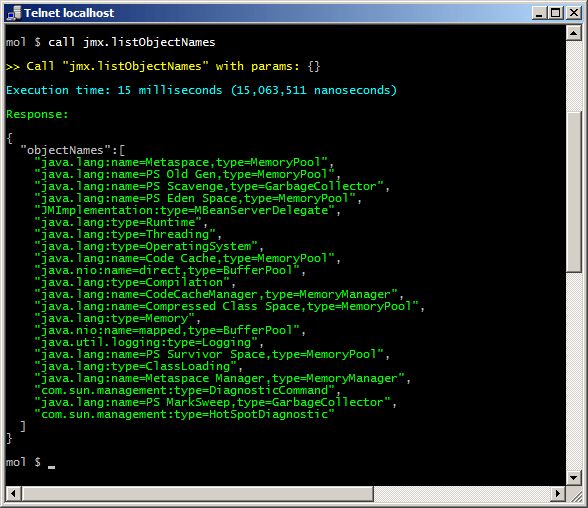Click the "Telnet localhost" title bar text

point(69,13)
